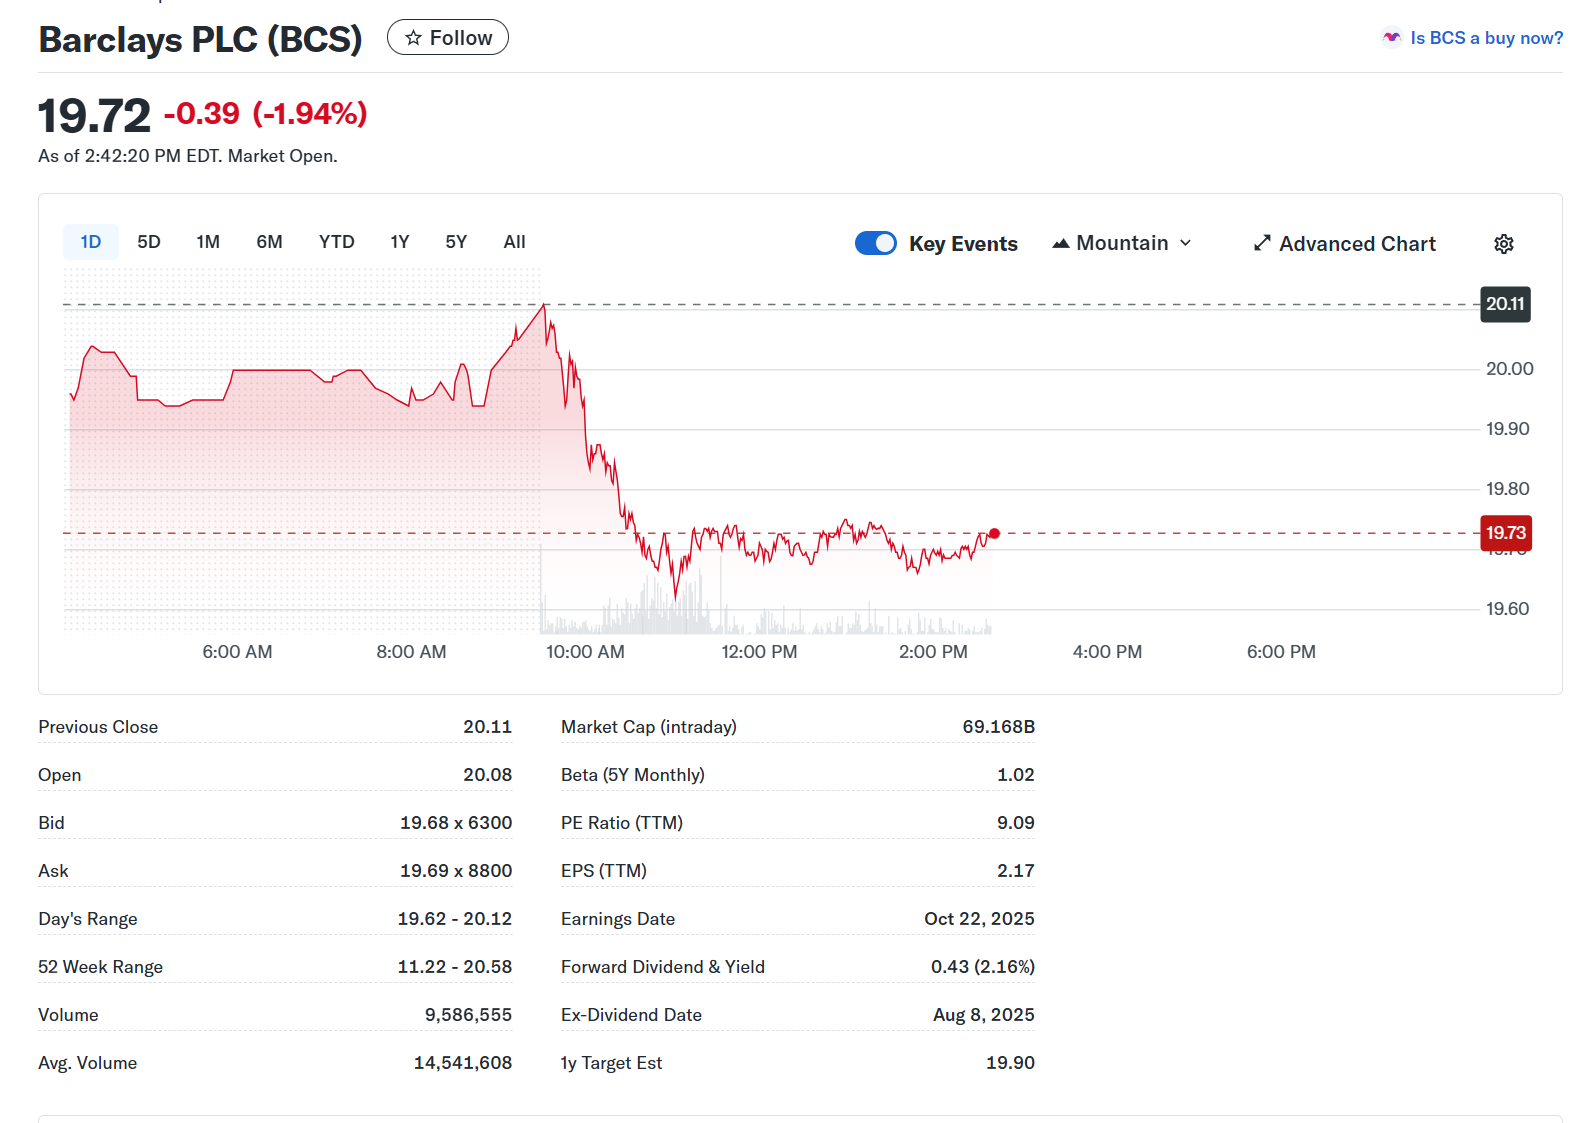
Task: Click the EPS (TTM) value 2.17
Action: click(x=1015, y=871)
